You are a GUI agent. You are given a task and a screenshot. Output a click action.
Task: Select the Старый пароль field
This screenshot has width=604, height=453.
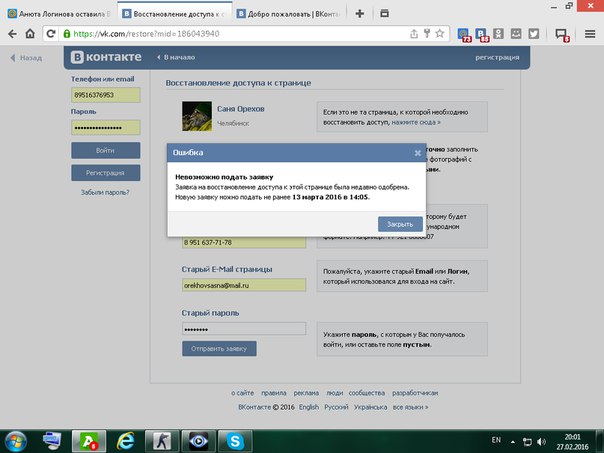click(244, 329)
